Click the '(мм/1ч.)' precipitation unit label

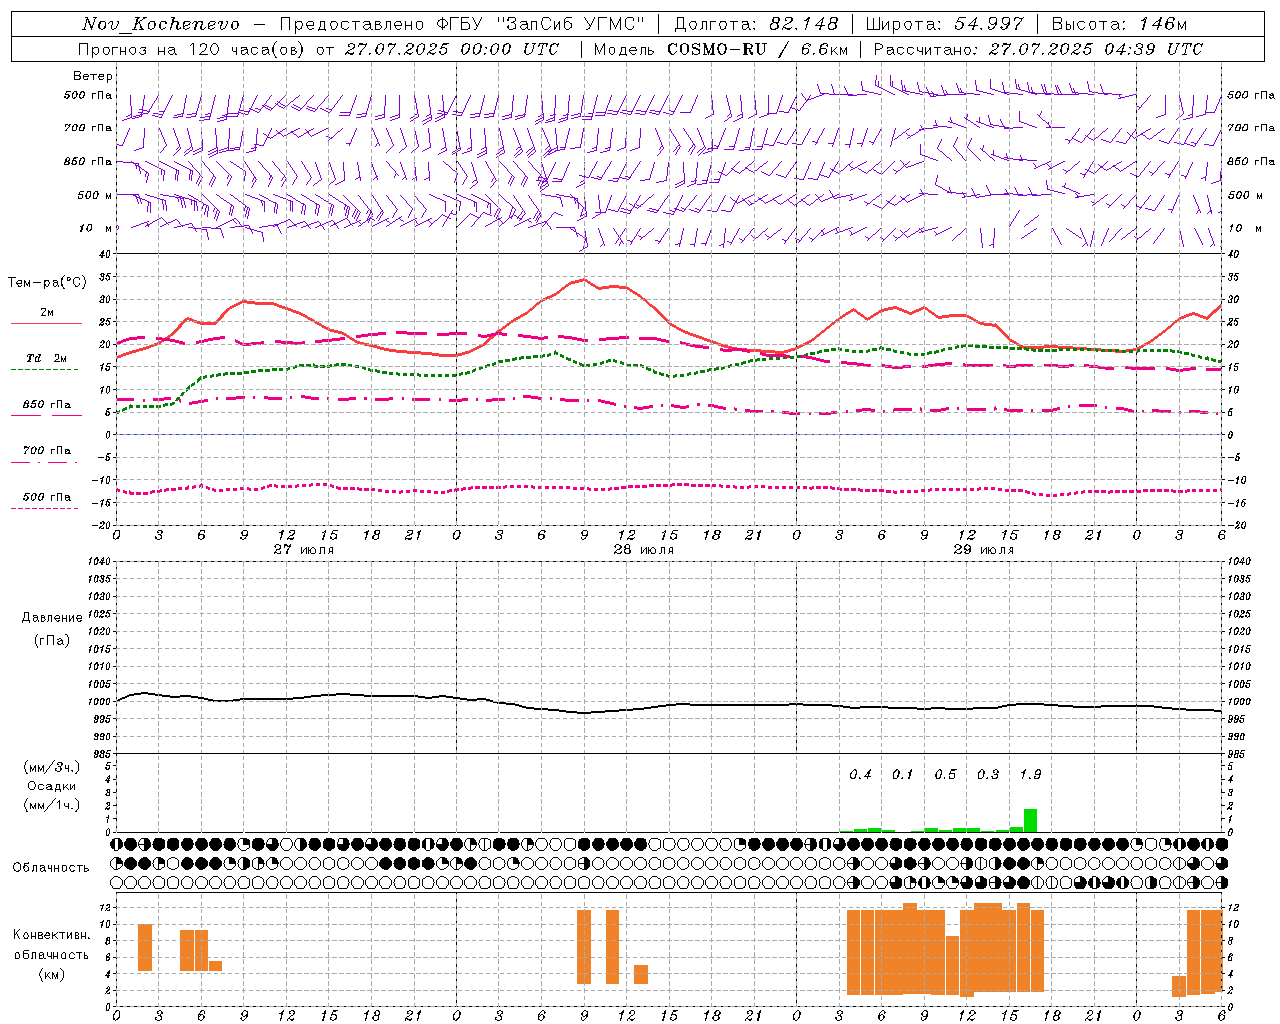tap(52, 805)
